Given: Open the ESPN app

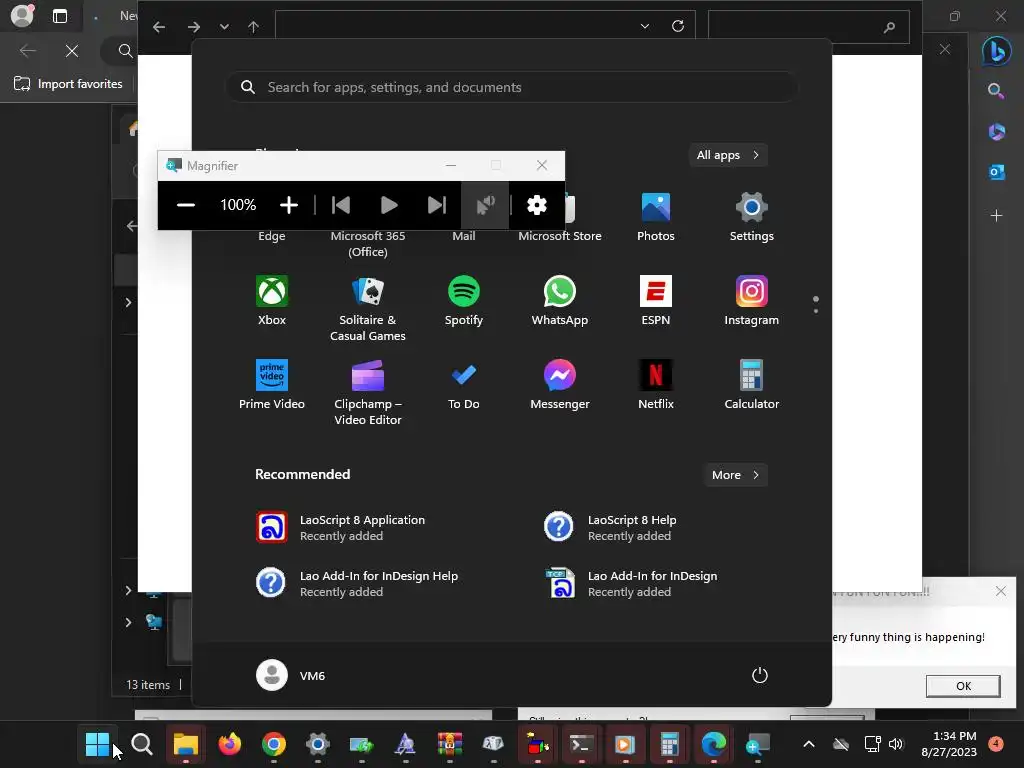Looking at the screenshot, I should tap(656, 301).
